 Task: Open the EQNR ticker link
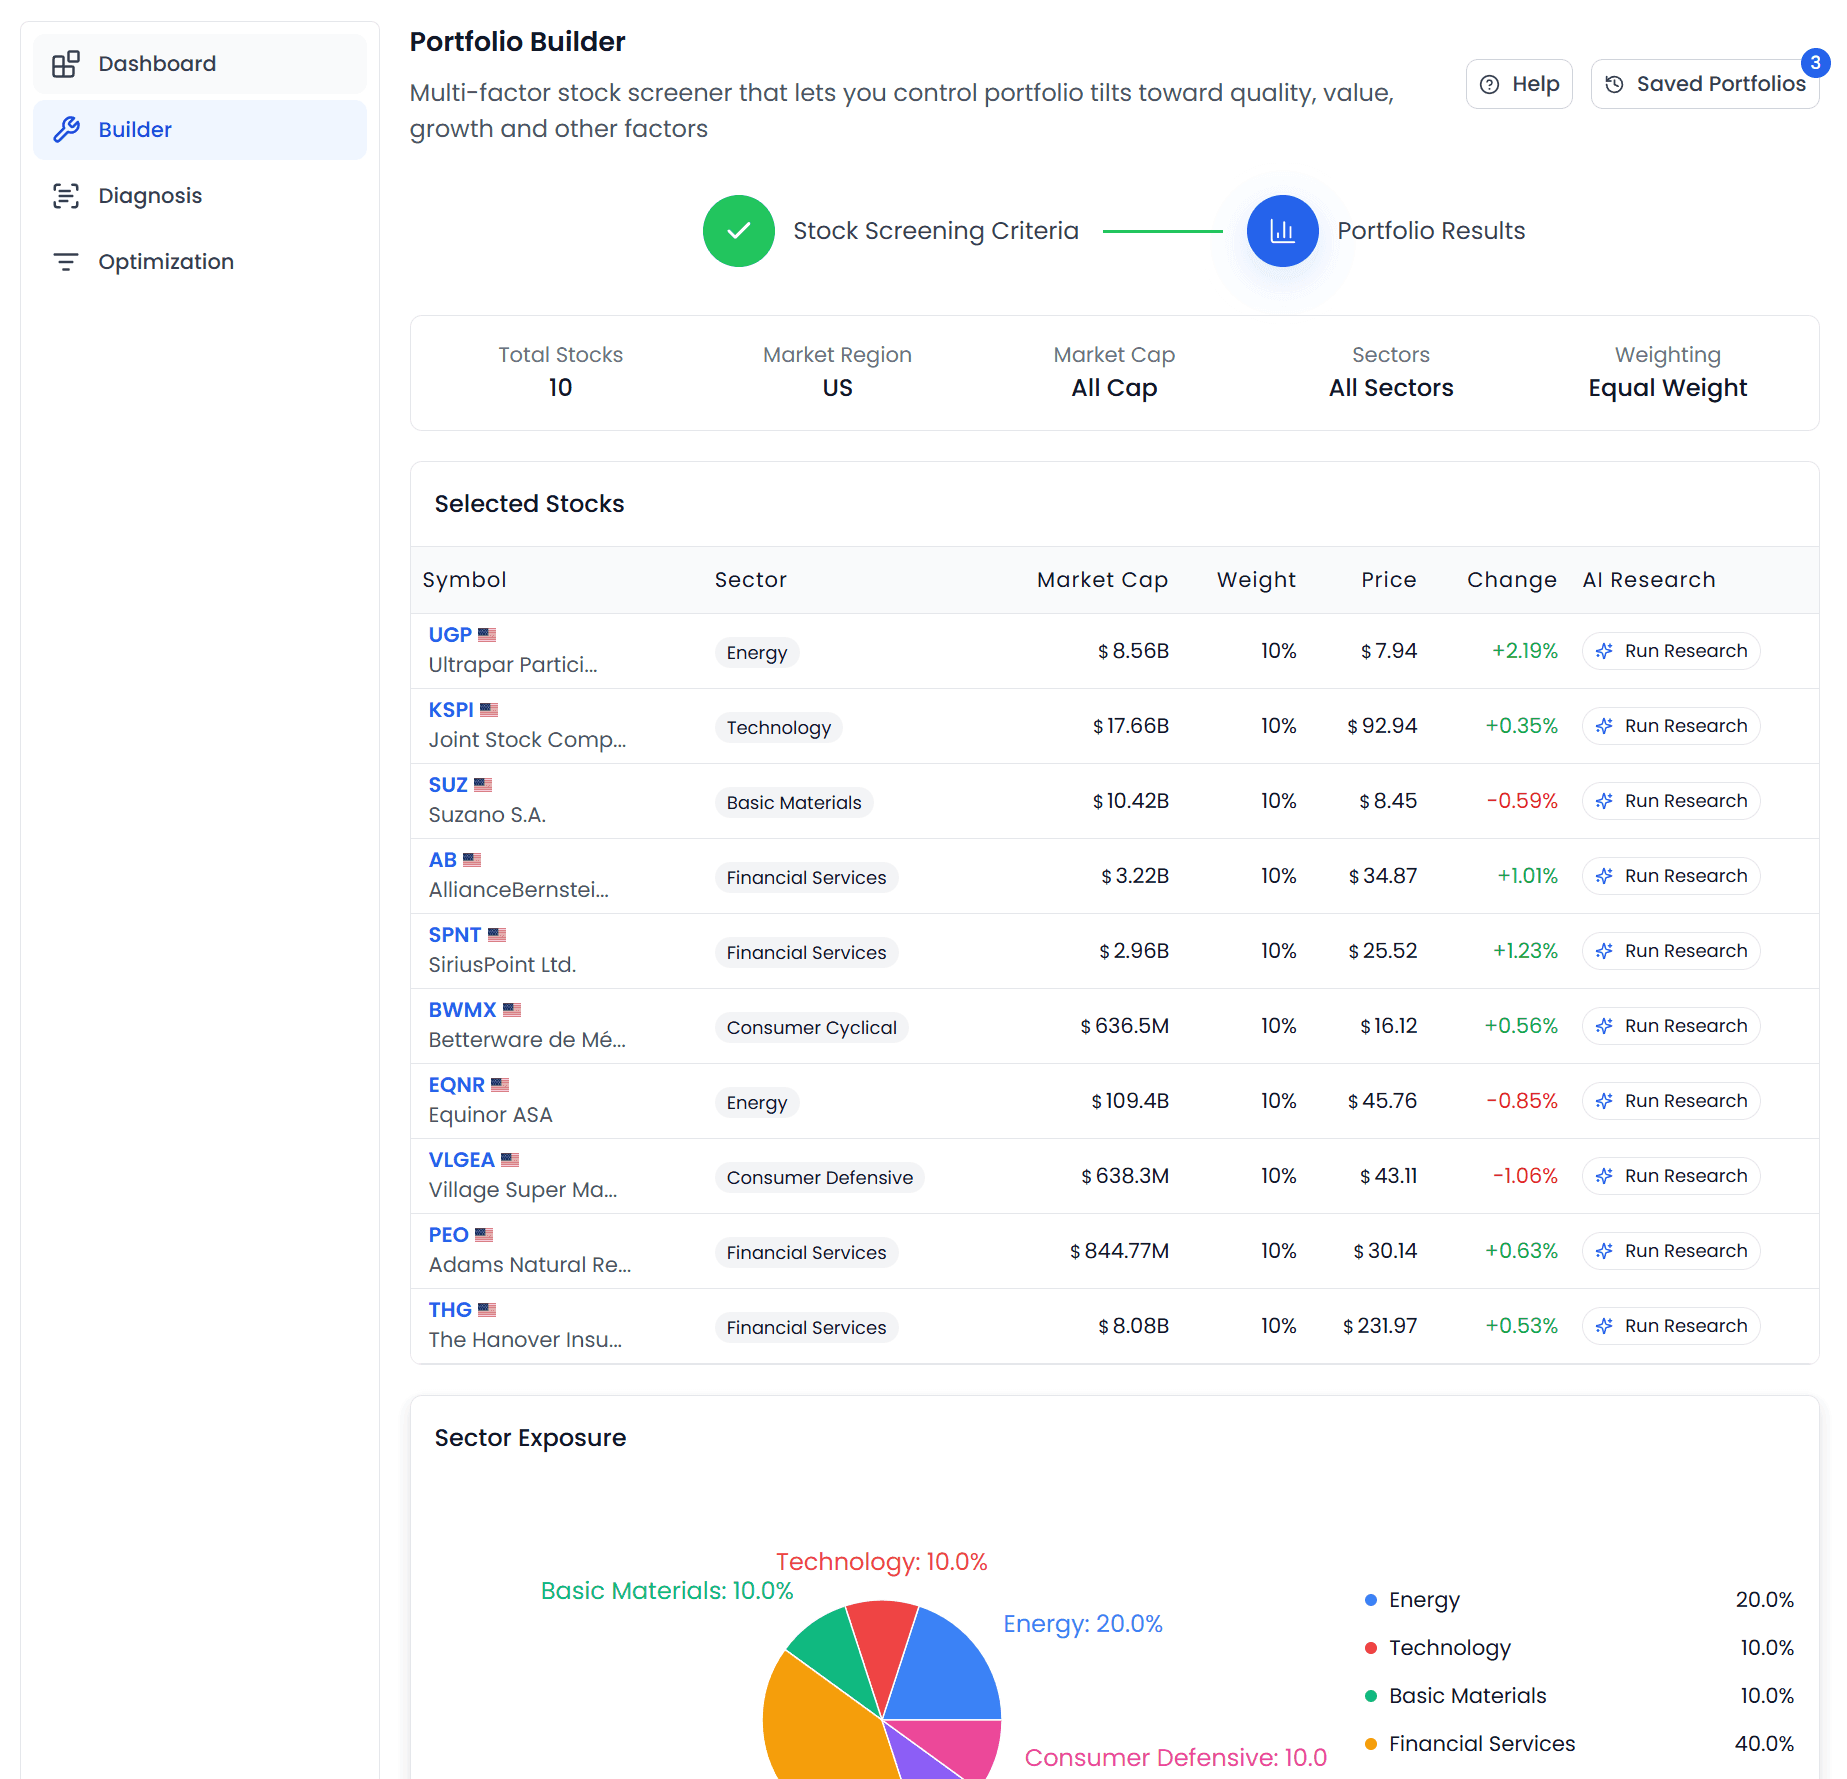pos(456,1085)
